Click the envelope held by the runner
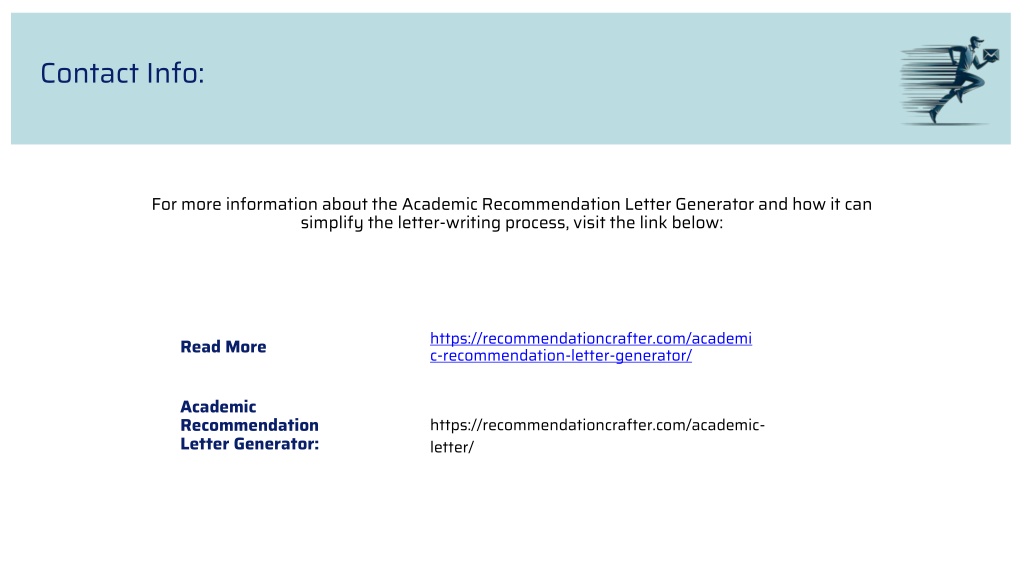 click(x=991, y=56)
